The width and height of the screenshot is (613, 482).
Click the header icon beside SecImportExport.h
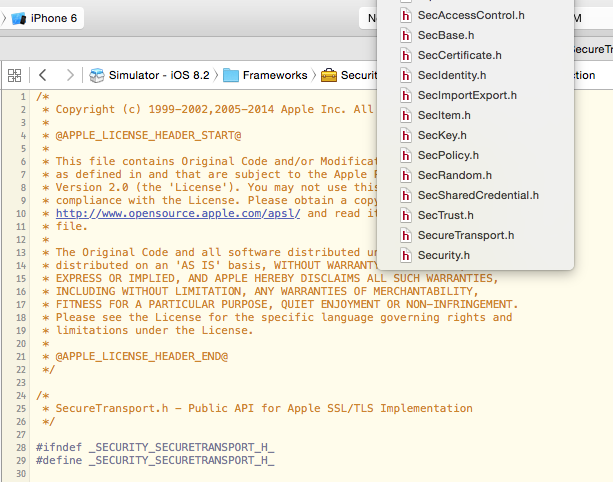[406, 95]
